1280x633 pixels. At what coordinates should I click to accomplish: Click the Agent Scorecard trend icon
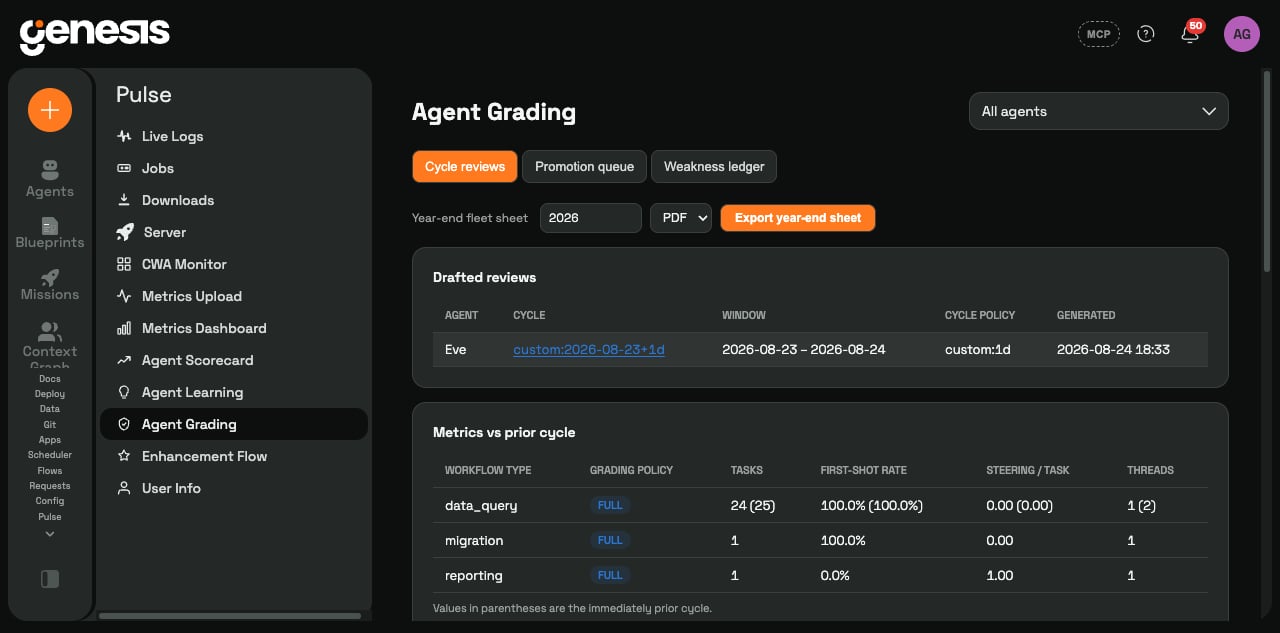point(124,360)
